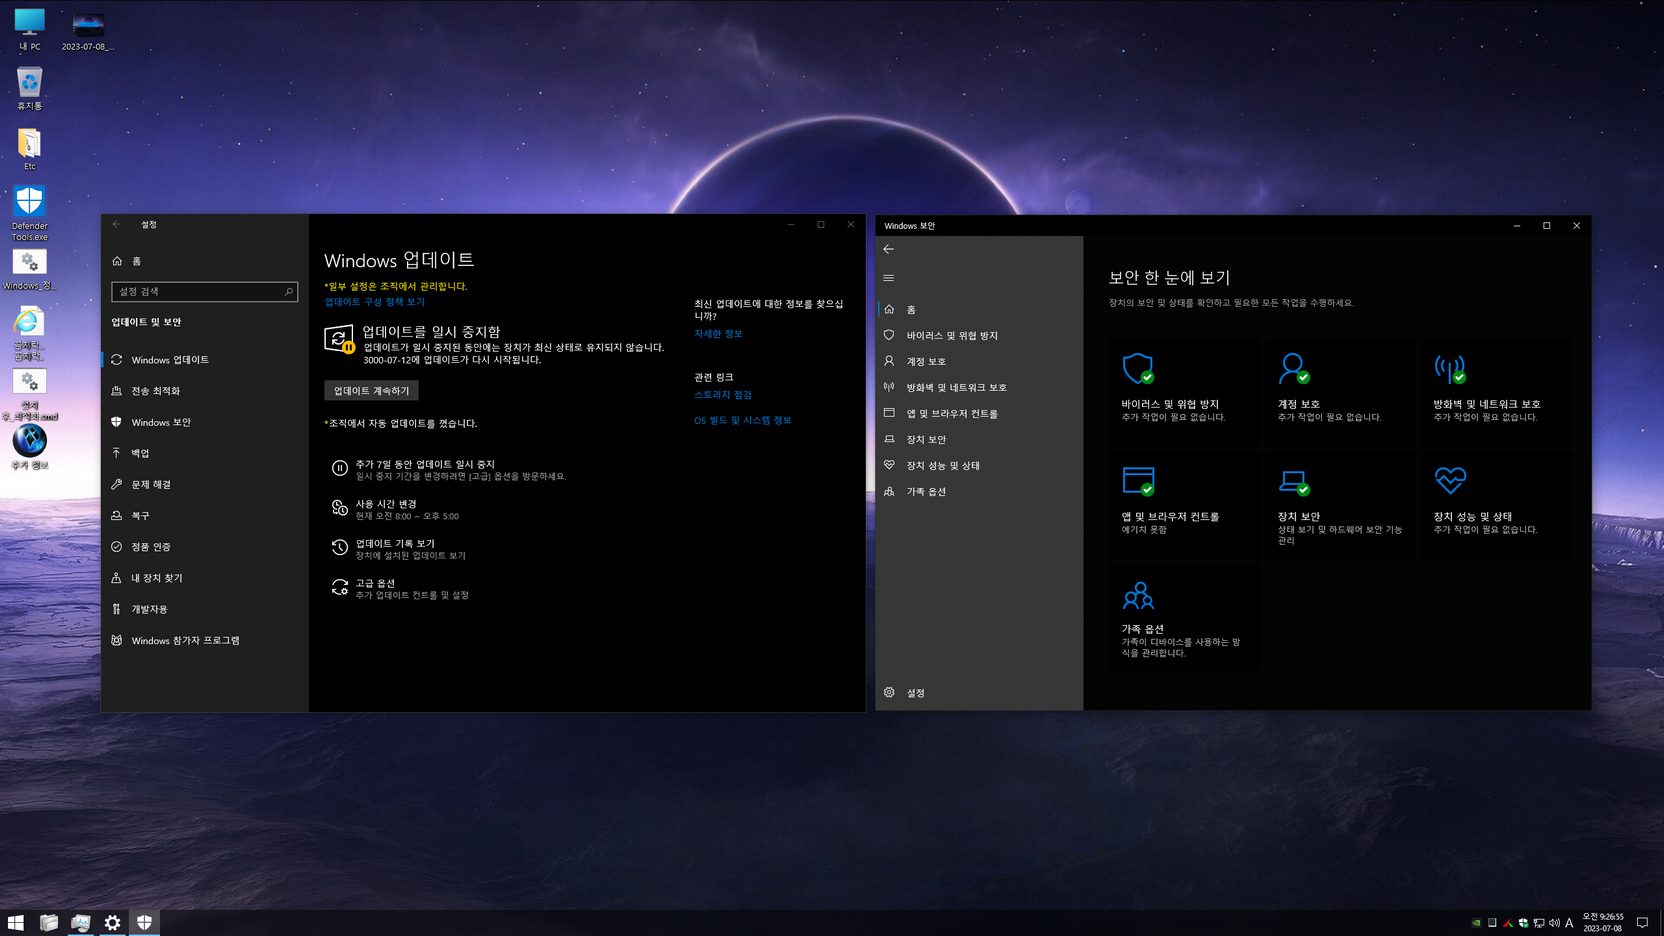Open Internet Explorer shortcut on desktop

tap(28, 333)
